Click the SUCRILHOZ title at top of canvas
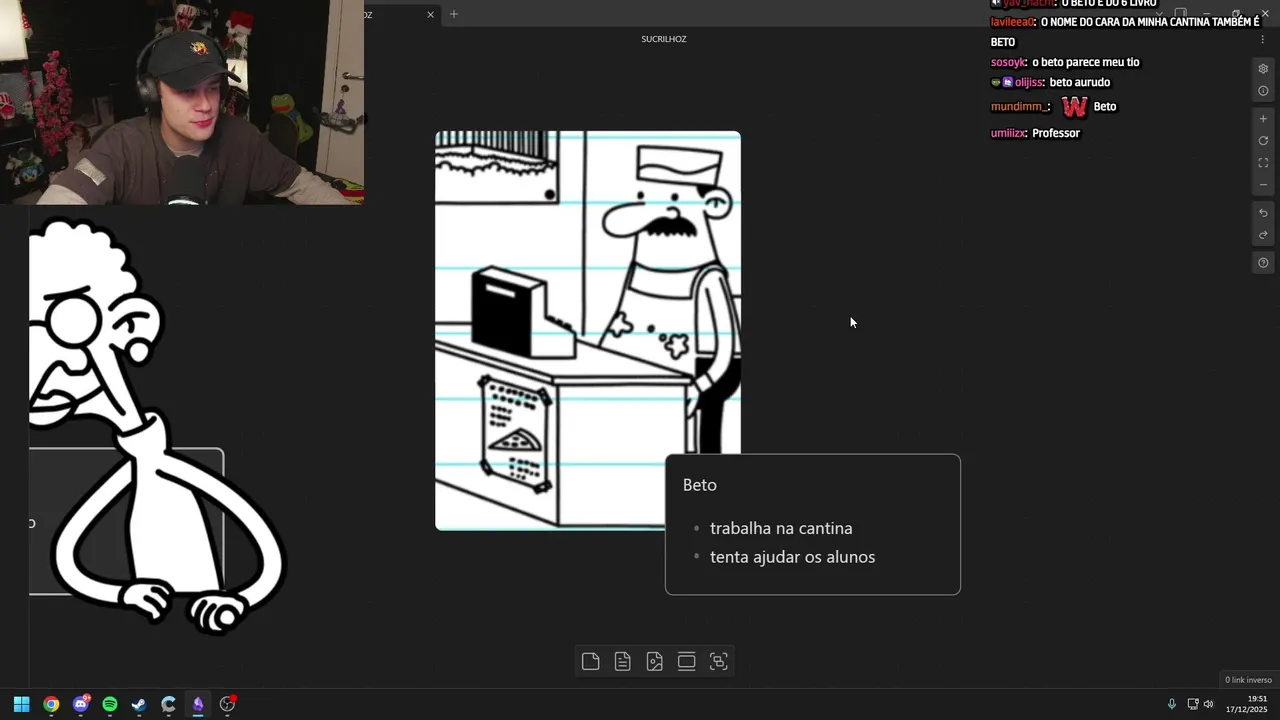The image size is (1280, 720). [x=664, y=39]
